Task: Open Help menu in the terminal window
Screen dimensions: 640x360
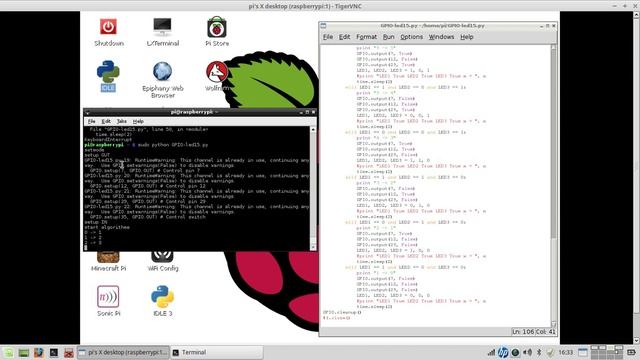Action: pos(138,121)
